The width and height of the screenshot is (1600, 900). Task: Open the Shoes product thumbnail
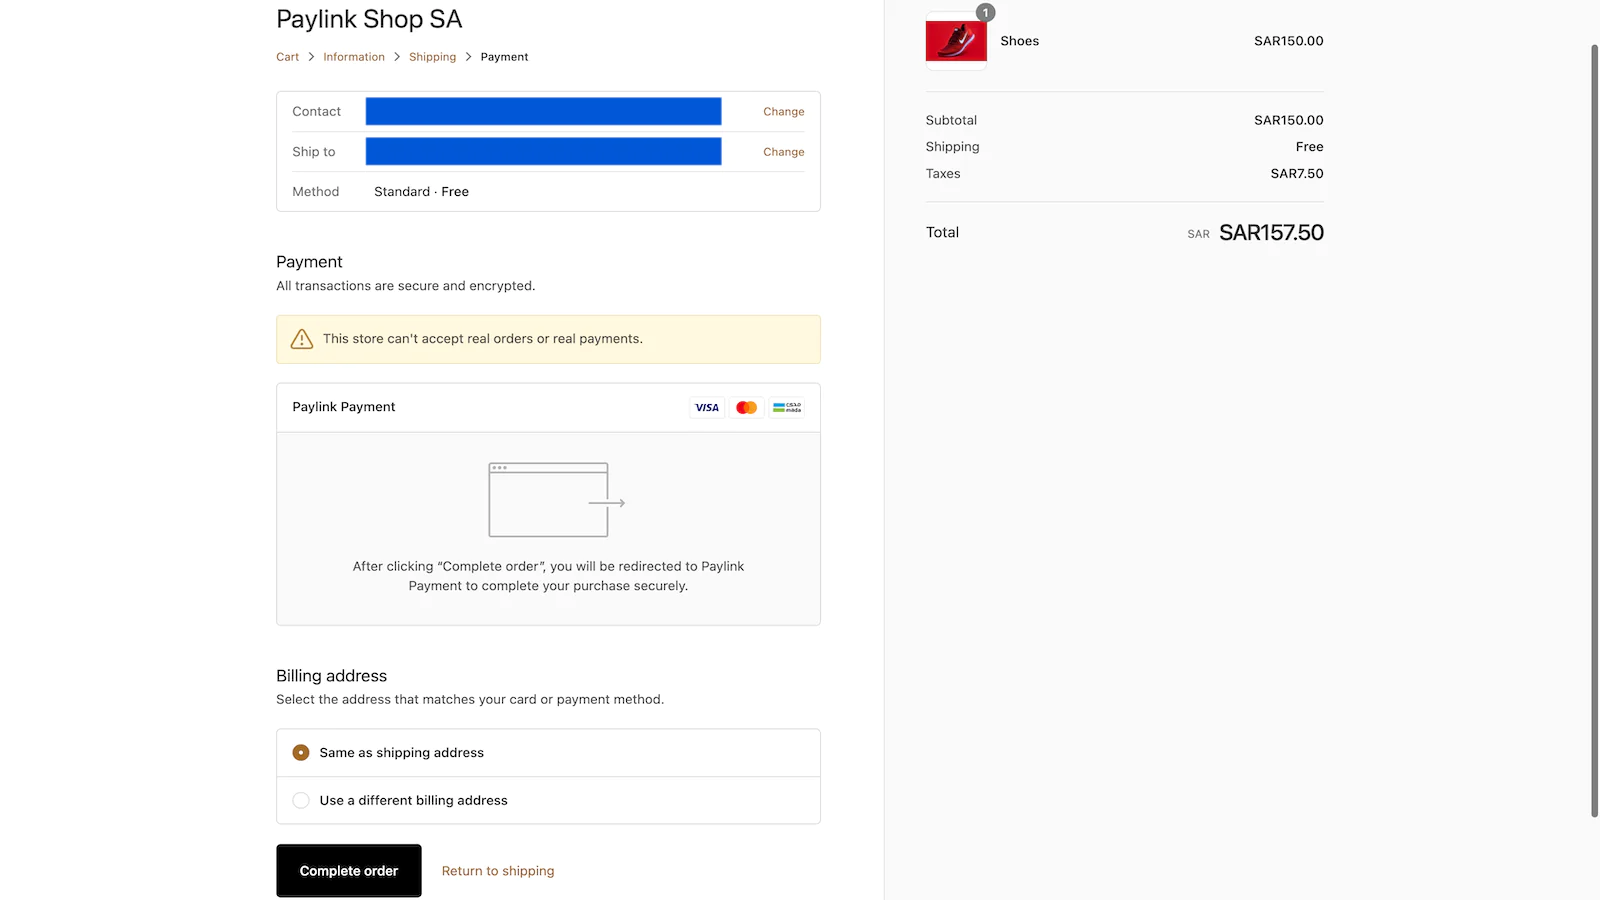(956, 41)
